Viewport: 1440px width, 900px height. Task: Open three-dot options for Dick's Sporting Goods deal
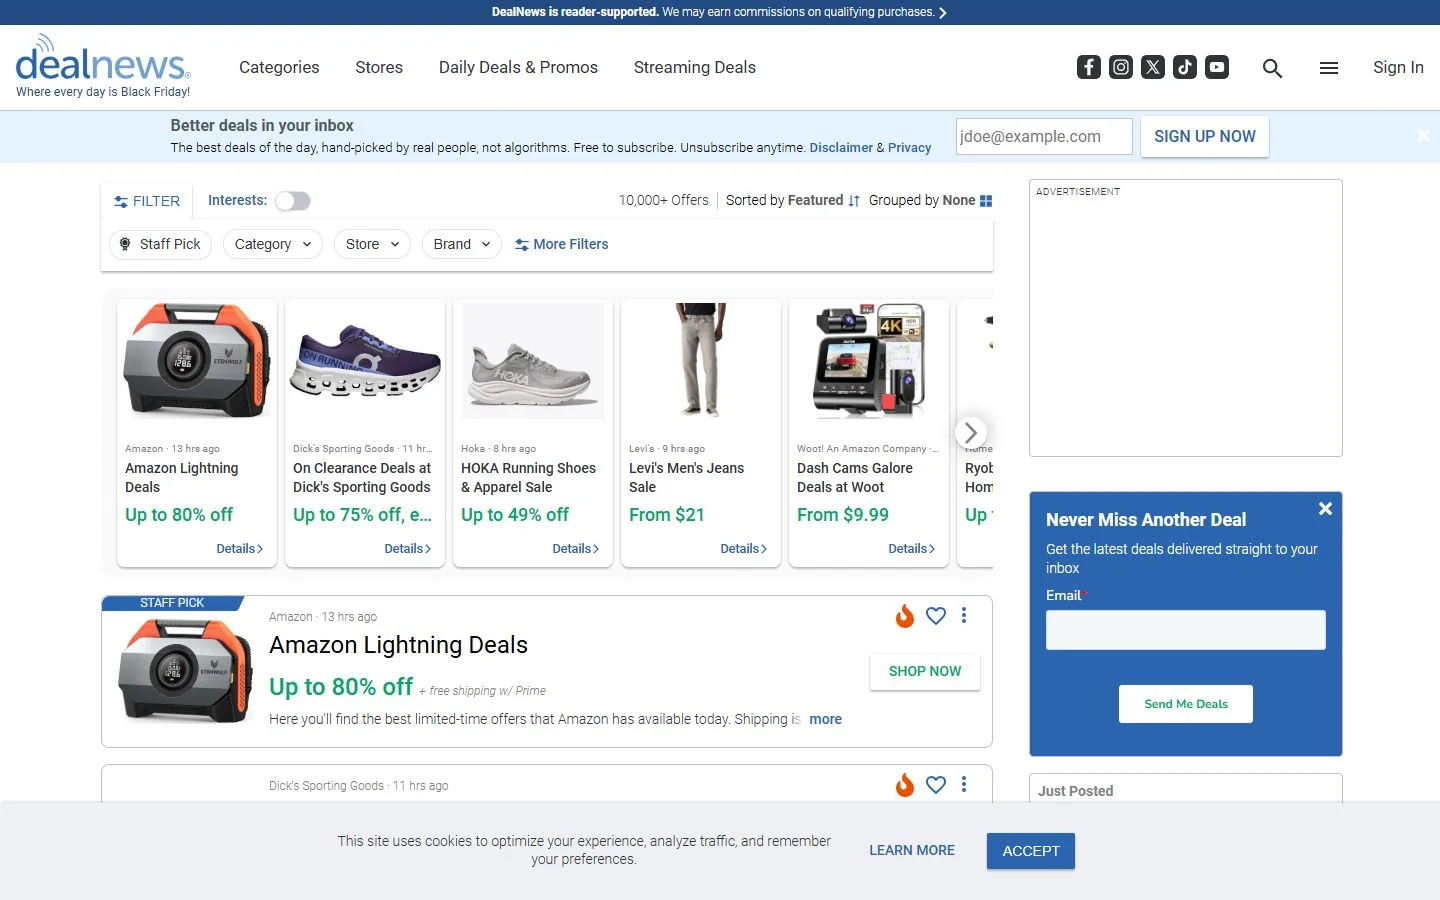964,785
